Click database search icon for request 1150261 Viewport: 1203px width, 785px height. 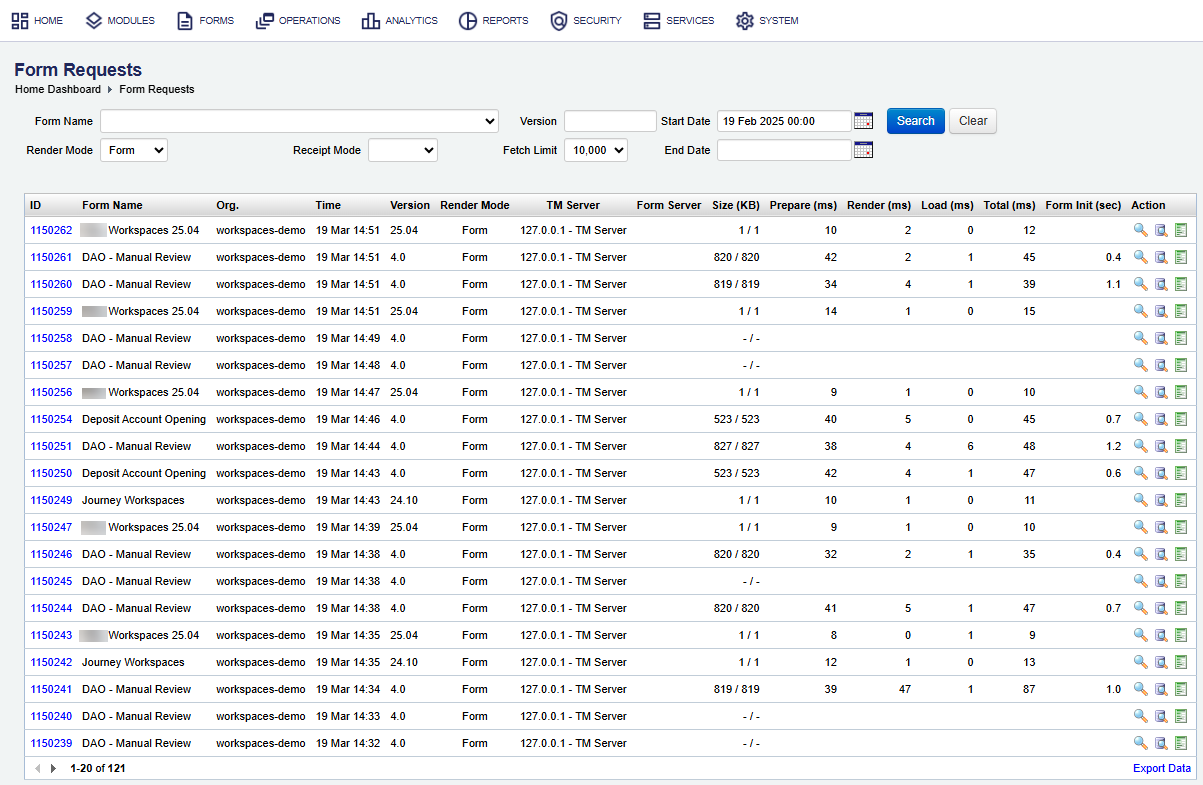[1161, 257]
